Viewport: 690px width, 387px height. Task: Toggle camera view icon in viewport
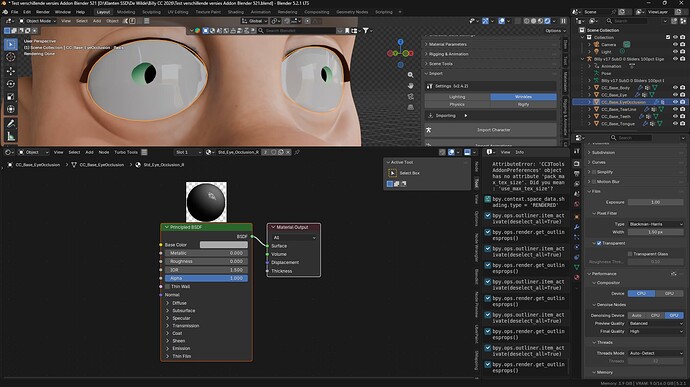(411, 96)
